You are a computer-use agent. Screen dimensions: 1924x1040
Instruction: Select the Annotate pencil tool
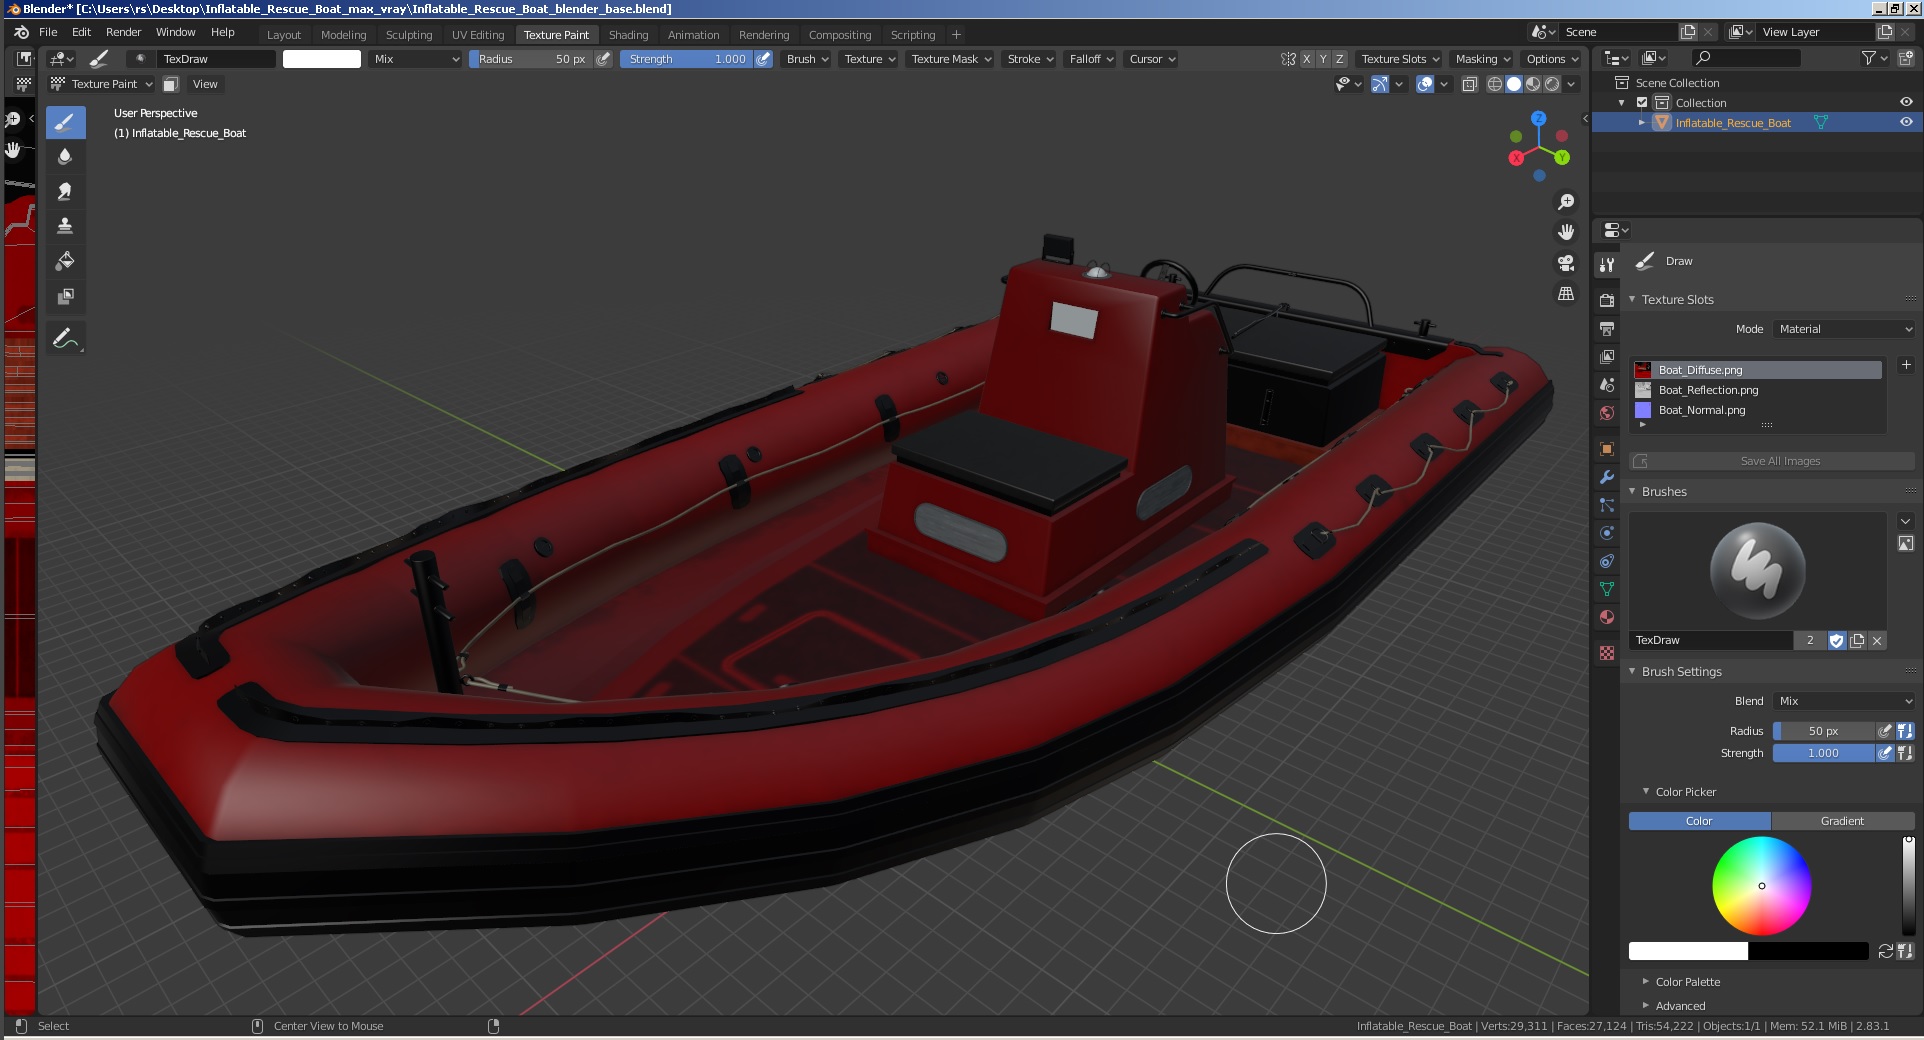(x=65, y=339)
